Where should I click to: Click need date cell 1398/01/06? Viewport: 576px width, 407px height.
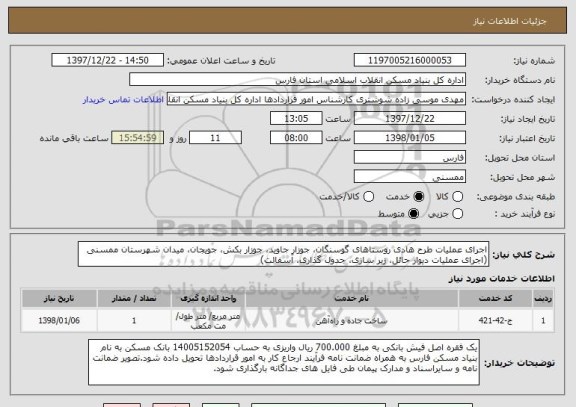pos(59,321)
